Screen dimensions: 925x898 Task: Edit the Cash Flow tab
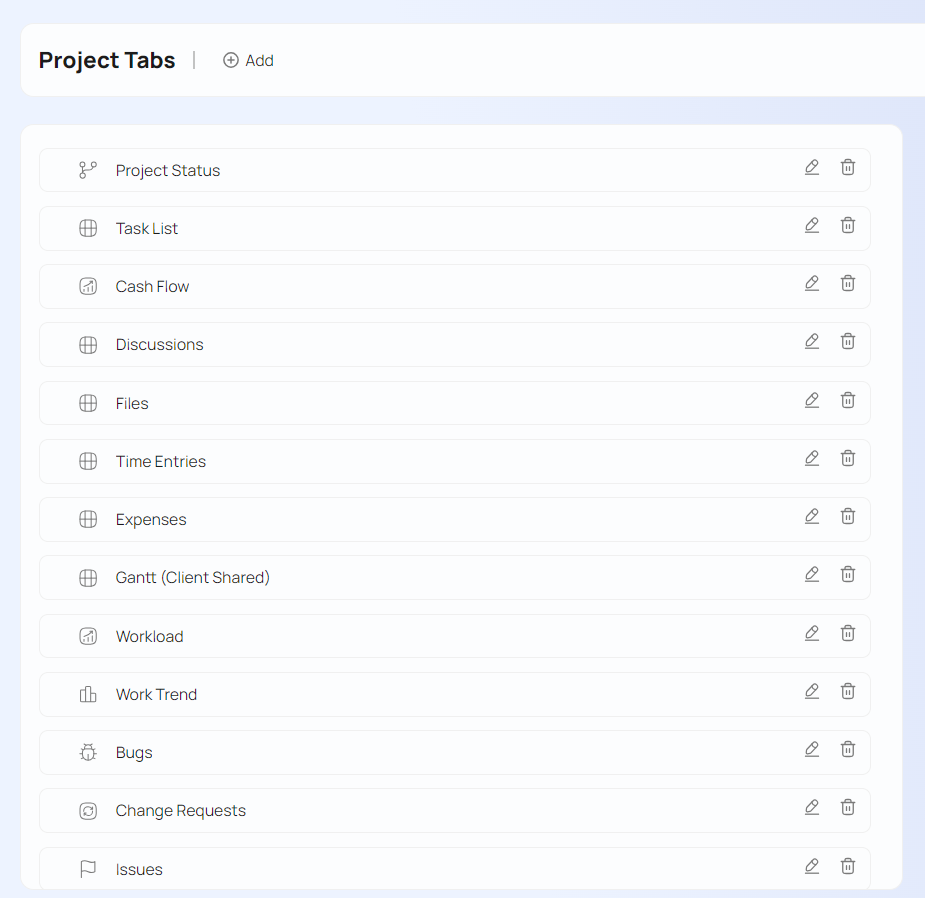pos(812,284)
